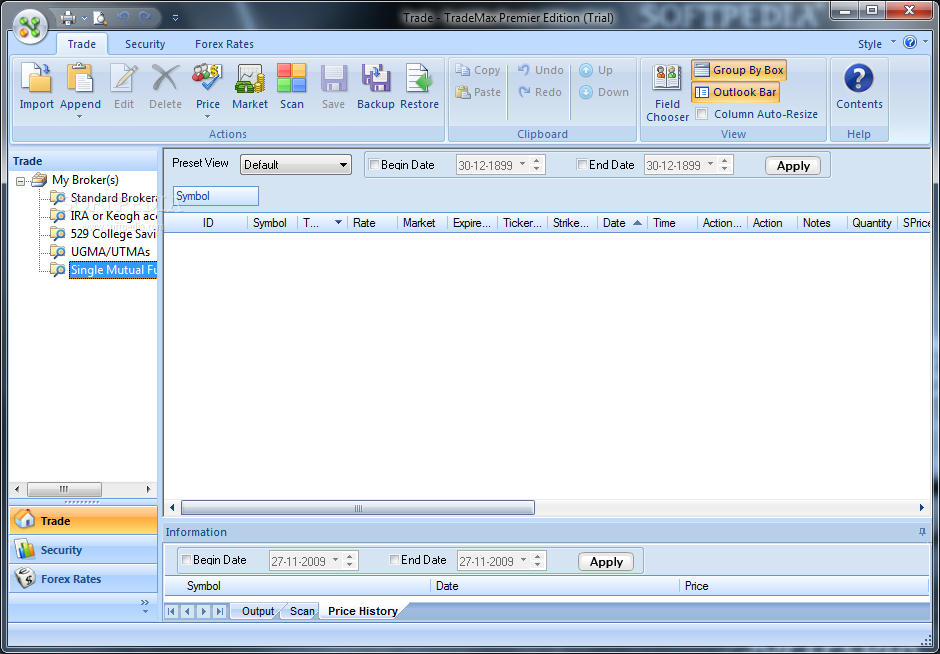940x654 pixels.
Task: Click the help icon next to Style
Action: click(909, 43)
